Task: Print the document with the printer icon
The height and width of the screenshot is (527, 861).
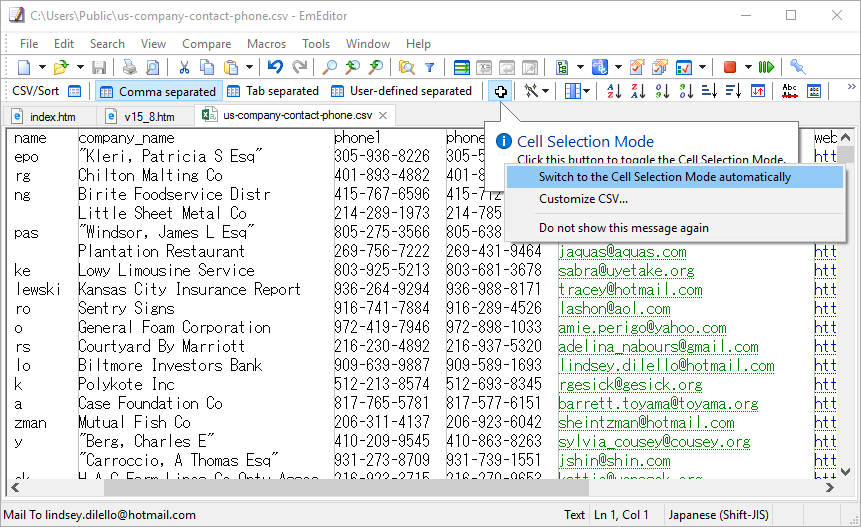Action: pyautogui.click(x=129, y=68)
